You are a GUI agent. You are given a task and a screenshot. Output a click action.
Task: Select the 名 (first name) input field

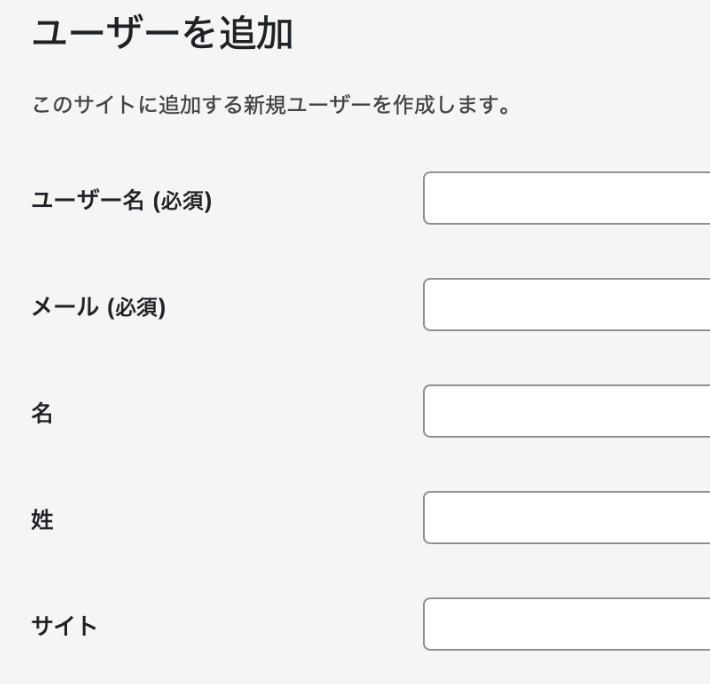click(x=566, y=411)
